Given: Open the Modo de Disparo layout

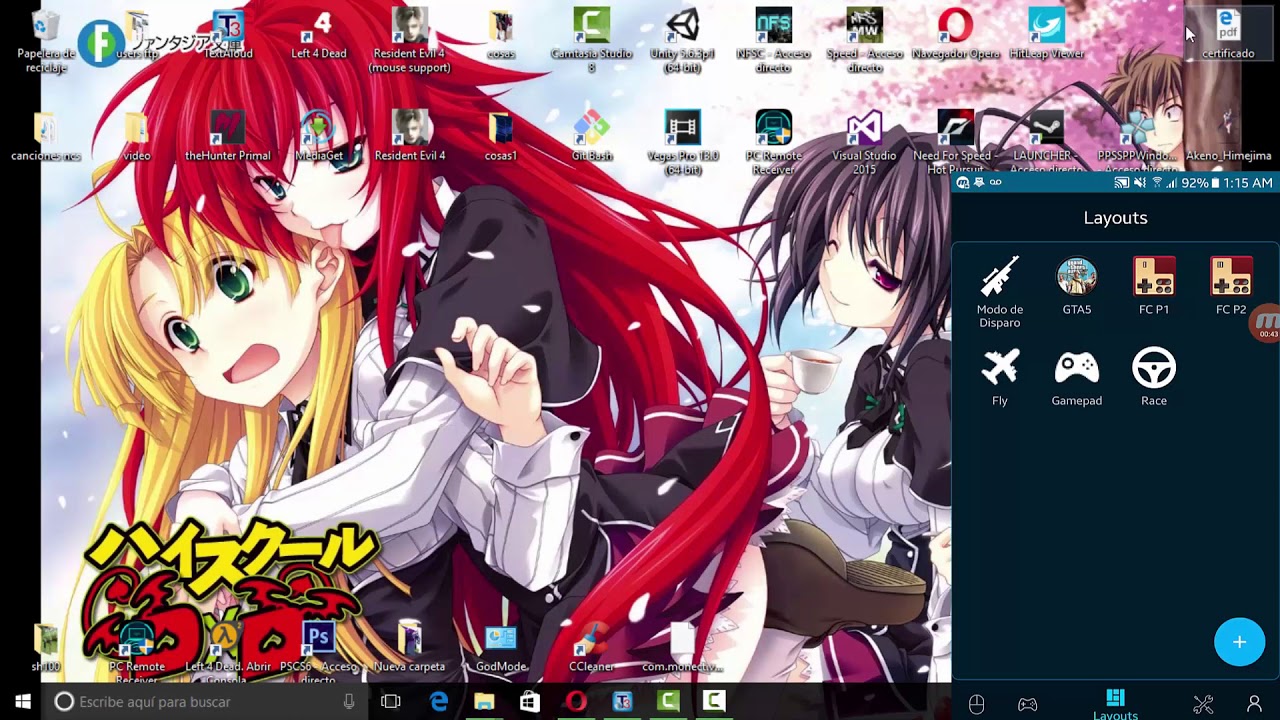Looking at the screenshot, I should (x=999, y=291).
